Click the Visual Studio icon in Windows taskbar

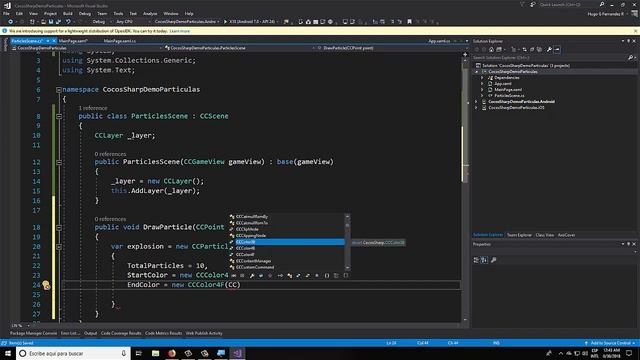237,353
